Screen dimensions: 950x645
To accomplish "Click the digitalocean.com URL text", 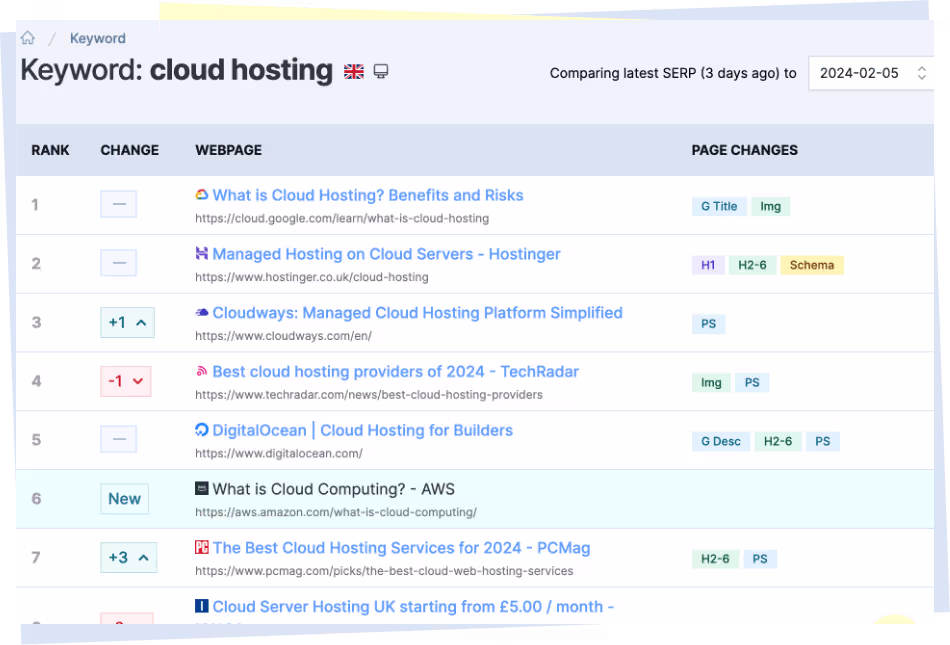I will [x=279, y=454].
